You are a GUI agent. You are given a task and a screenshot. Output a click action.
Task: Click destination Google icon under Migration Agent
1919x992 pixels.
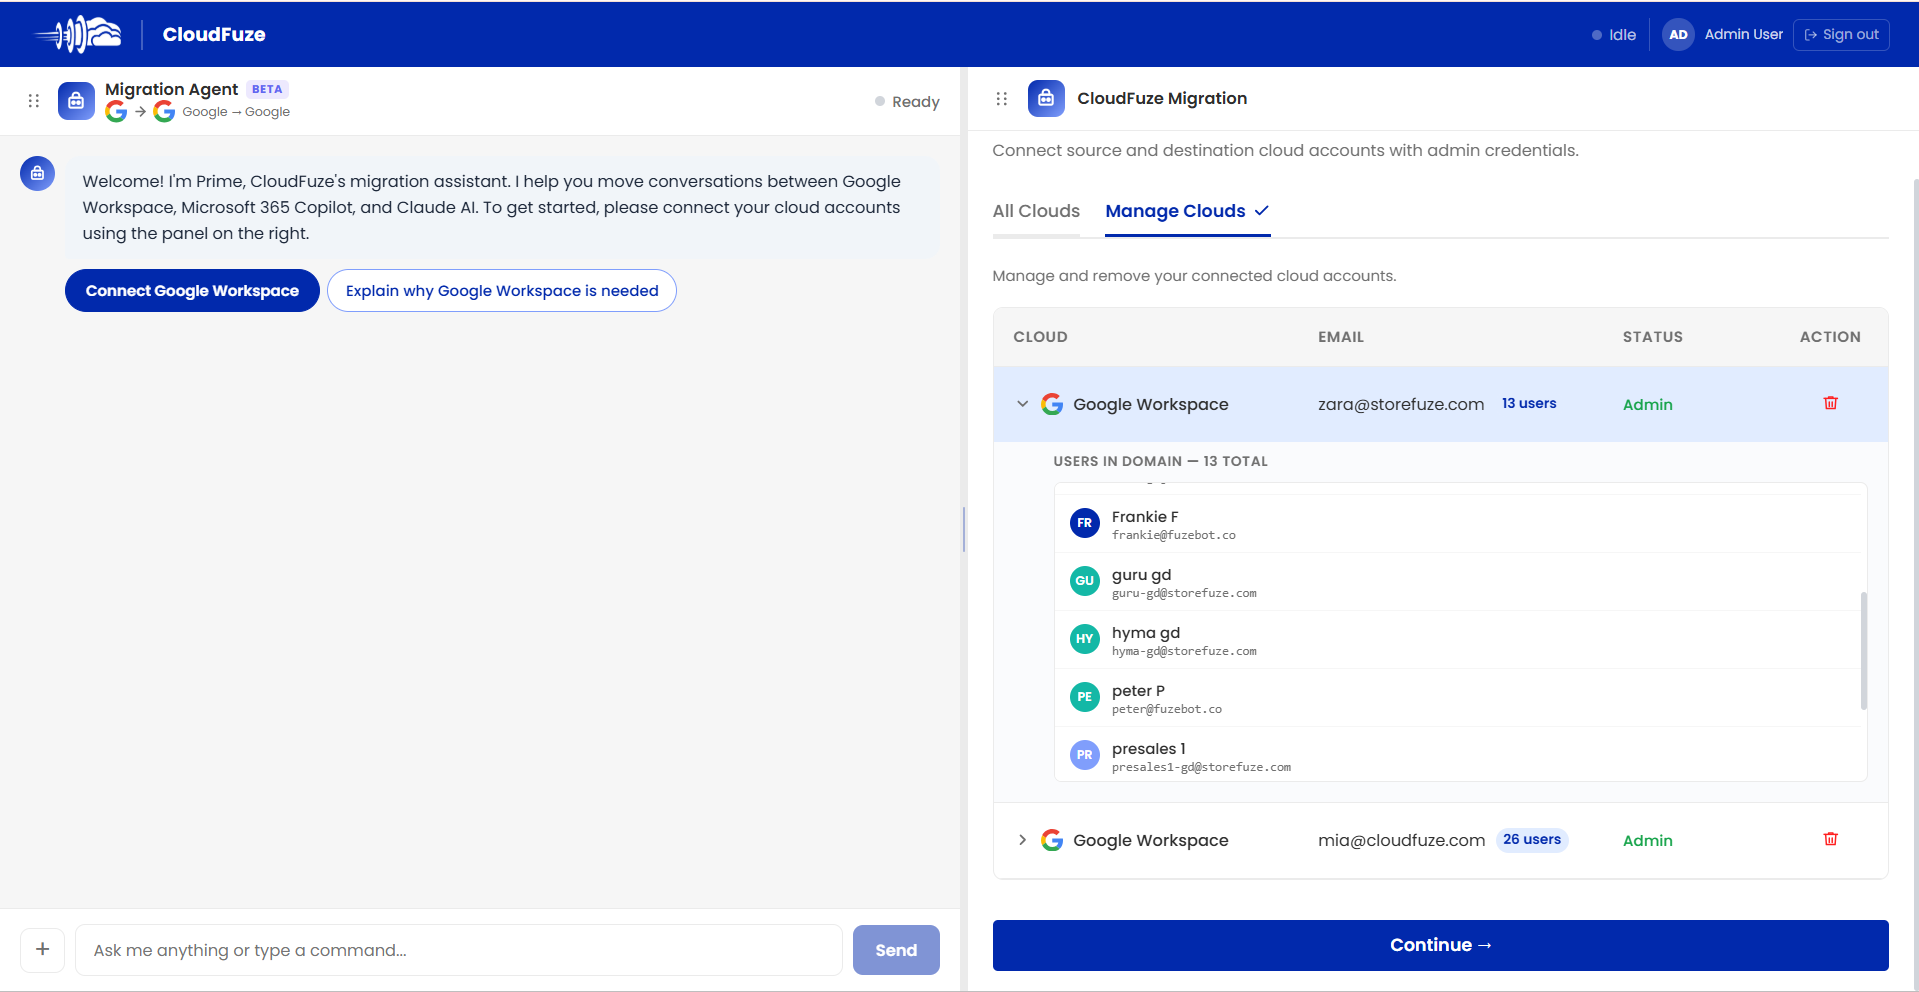(164, 112)
